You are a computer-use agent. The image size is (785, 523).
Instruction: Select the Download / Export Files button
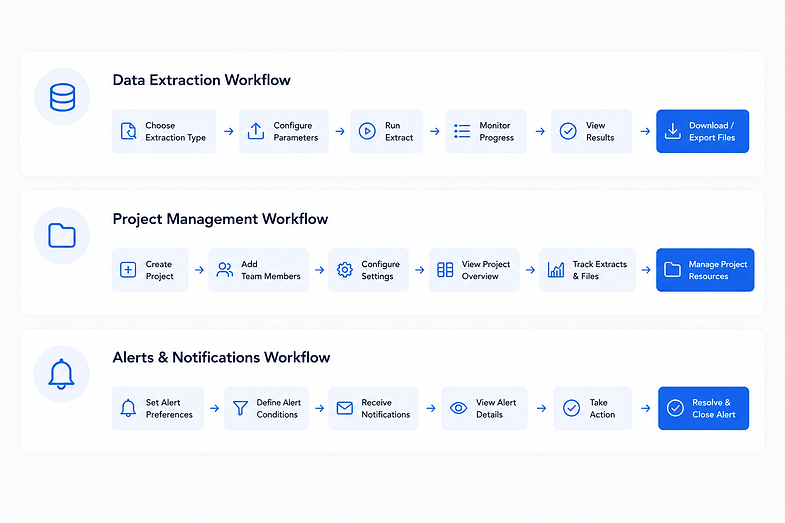pos(702,131)
